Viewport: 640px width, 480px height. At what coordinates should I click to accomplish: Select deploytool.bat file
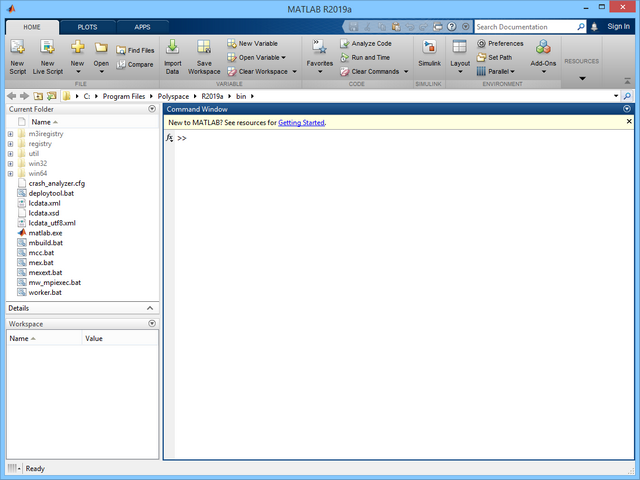tap(51, 193)
